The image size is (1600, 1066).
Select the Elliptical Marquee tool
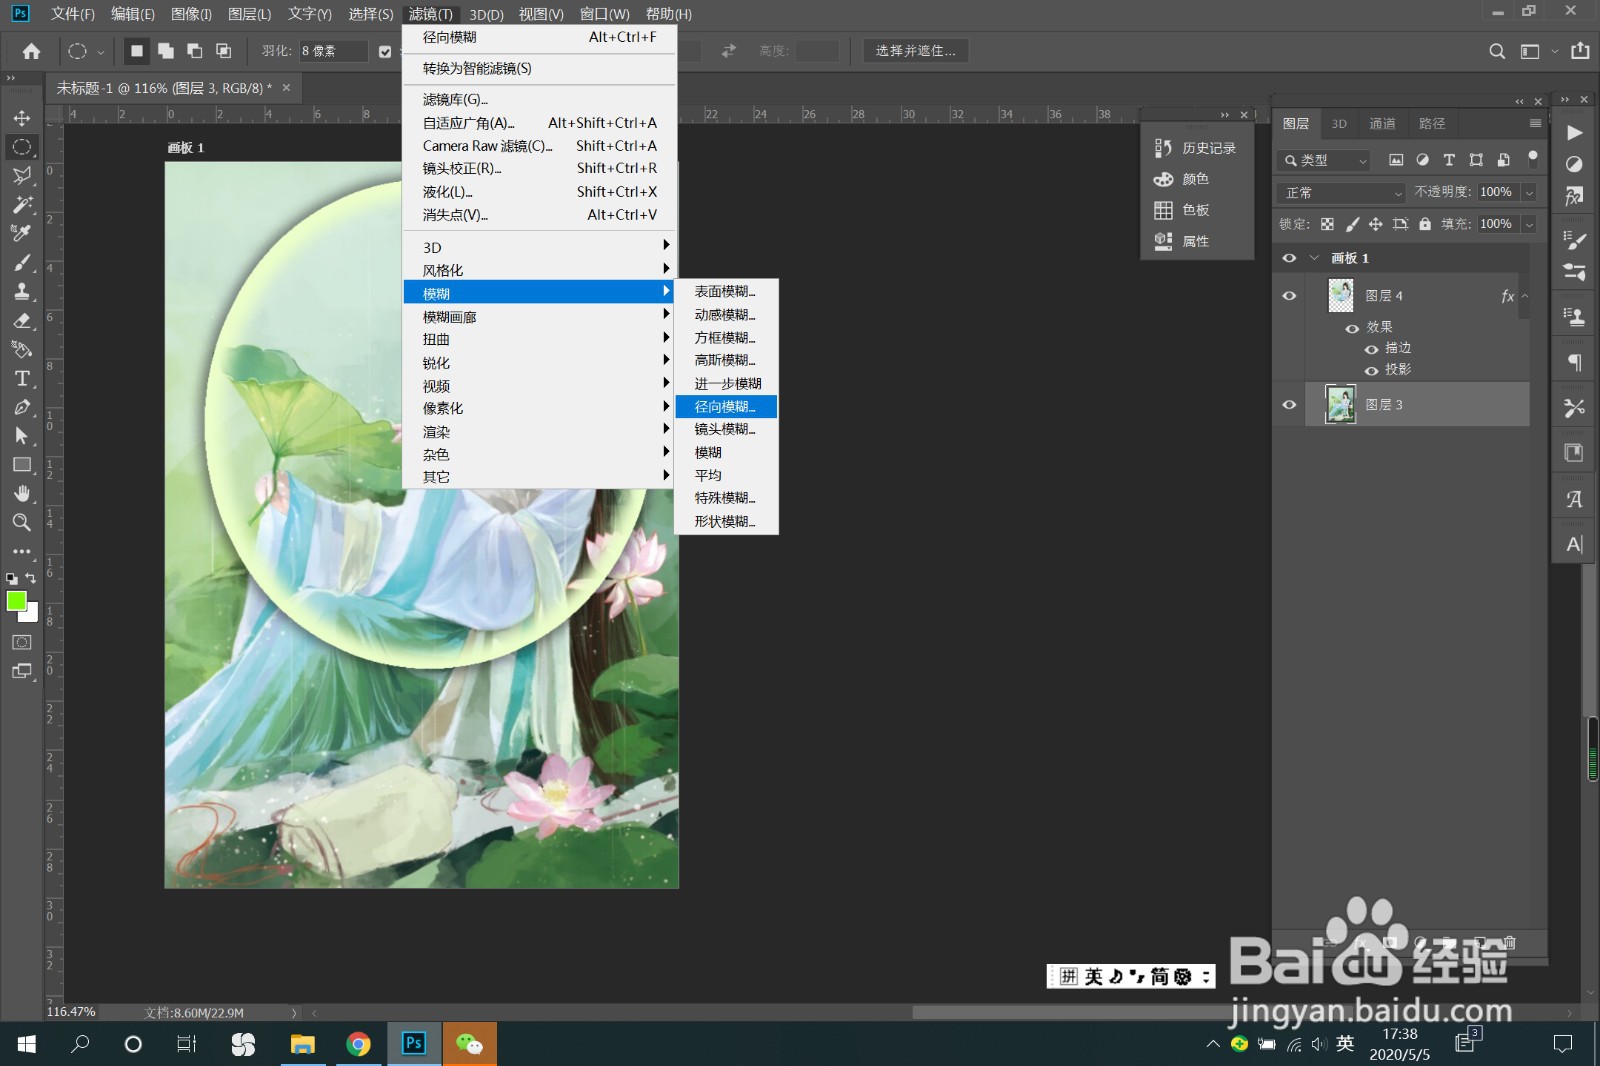[21, 147]
